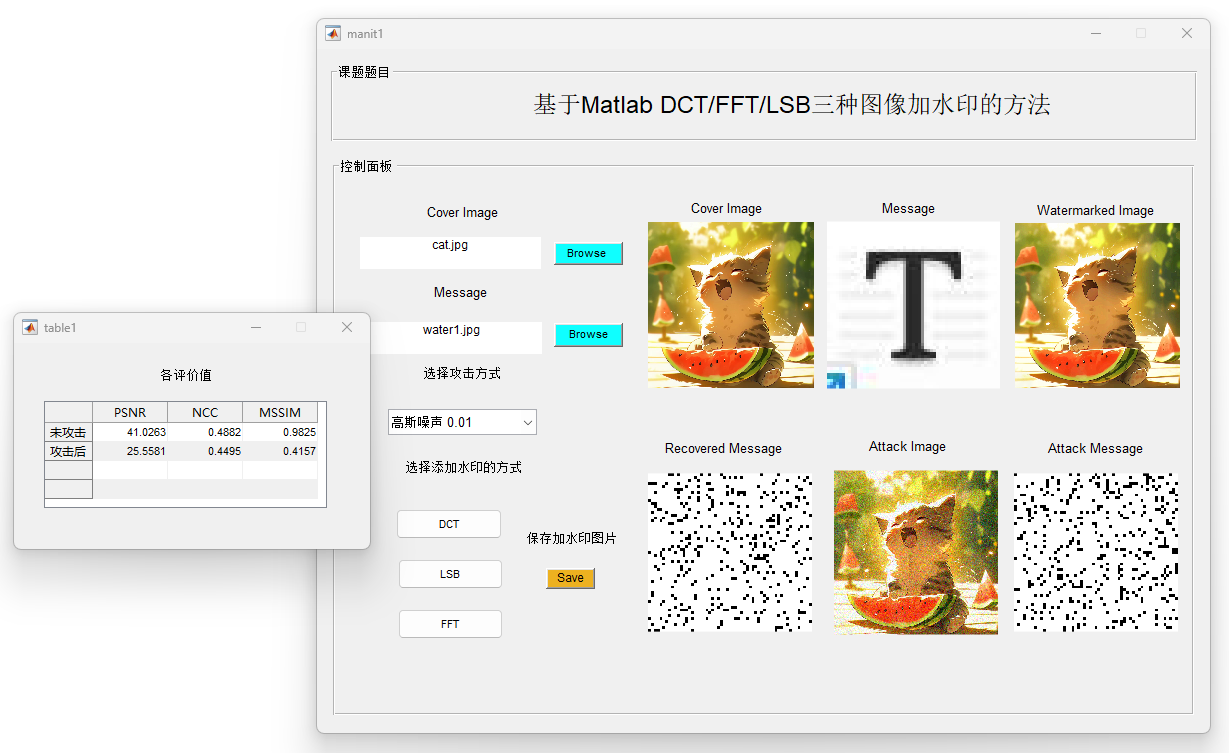The width and height of the screenshot is (1229, 753).
Task: Minimize the manit1 window
Action: (1096, 33)
